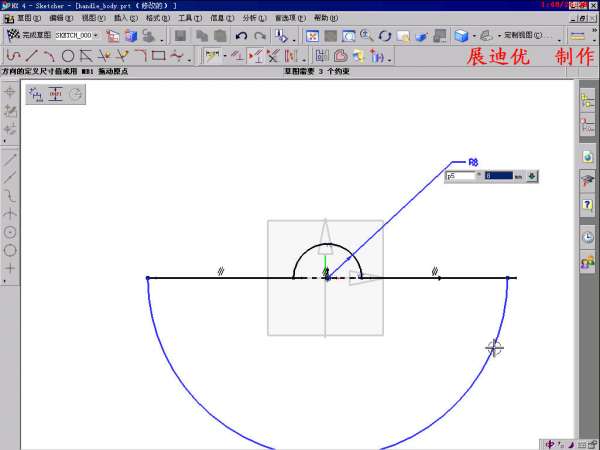Pick the Arc sketch tool
Viewport: 600px width, 450px height.
coord(49,55)
